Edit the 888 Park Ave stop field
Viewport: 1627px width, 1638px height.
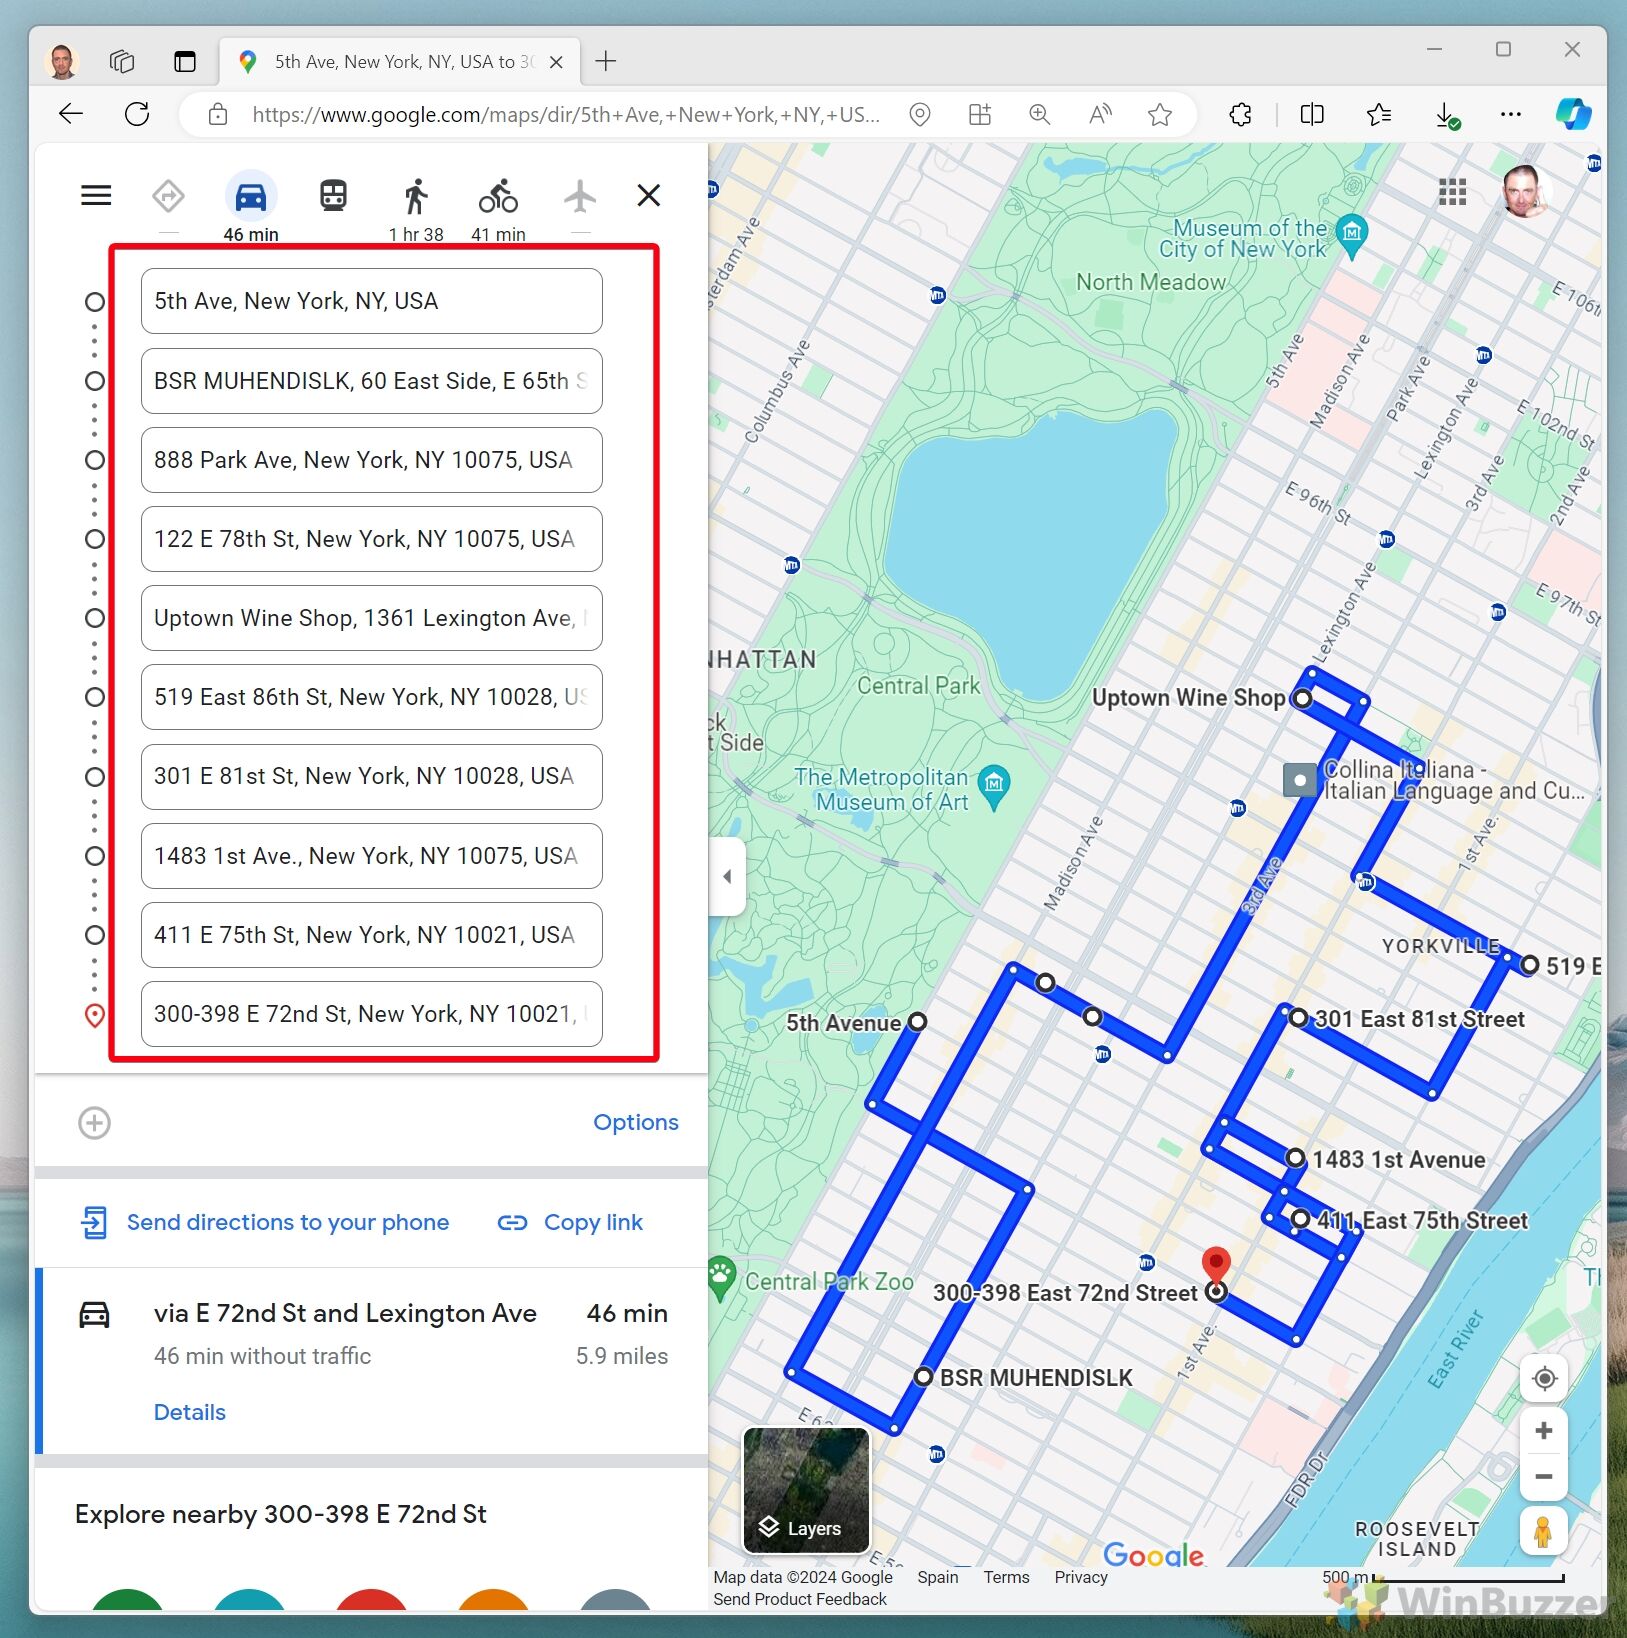[371, 460]
